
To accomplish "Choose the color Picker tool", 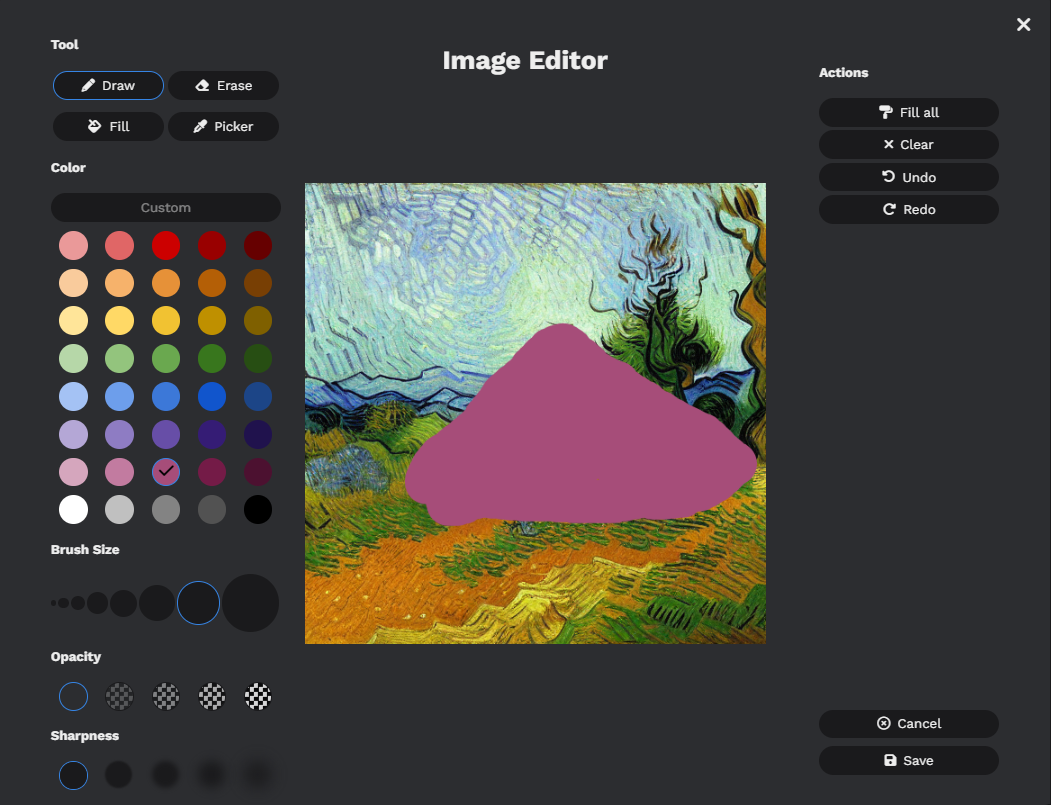I will [223, 127].
